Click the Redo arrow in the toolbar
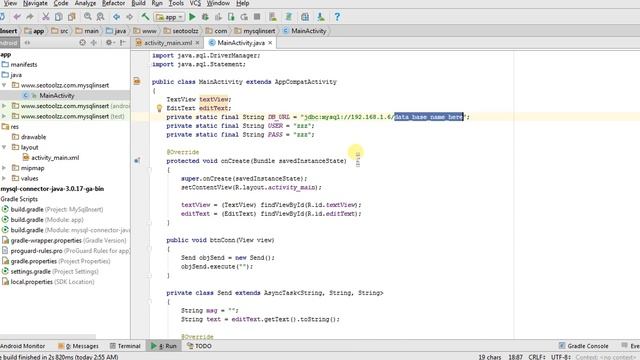640x360 pixels. [30, 17]
